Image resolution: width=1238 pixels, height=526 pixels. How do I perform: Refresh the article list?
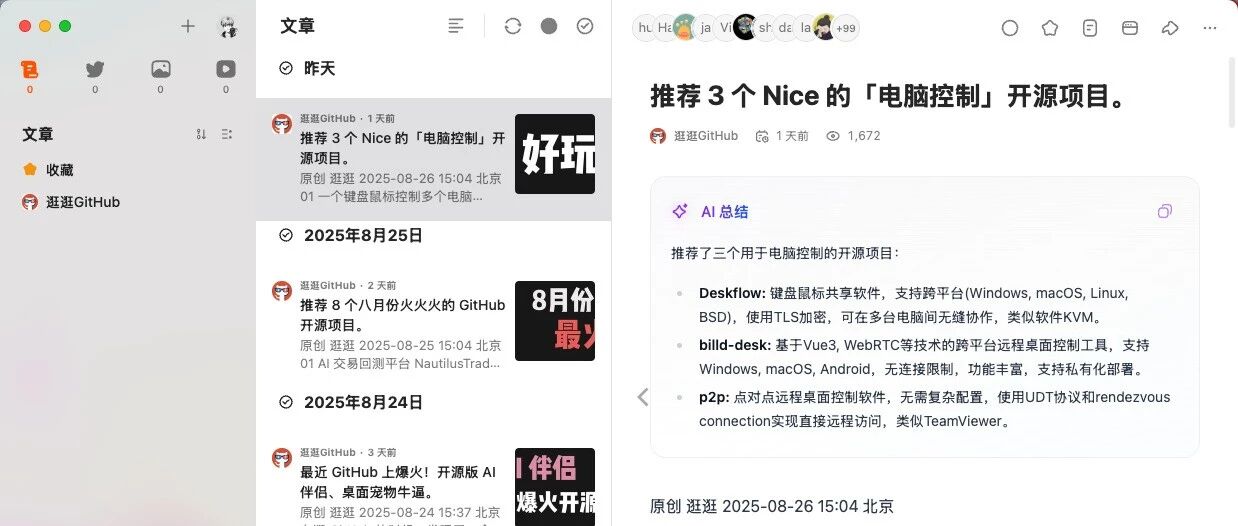pos(513,26)
